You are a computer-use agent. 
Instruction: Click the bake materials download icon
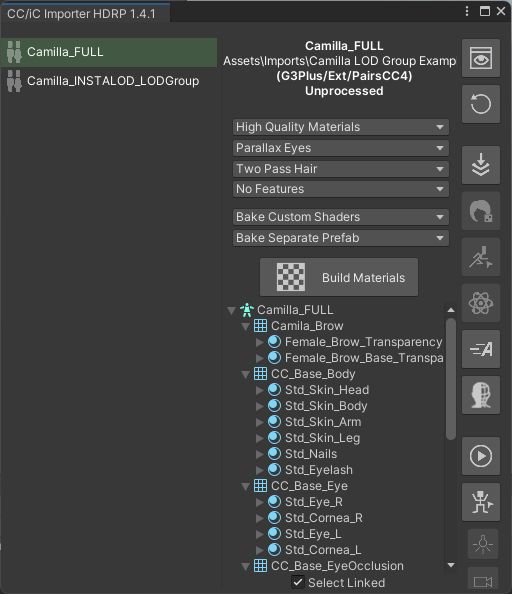click(x=481, y=165)
